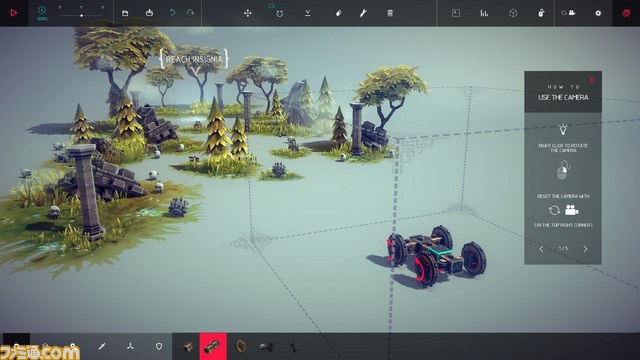Return to the home menu
640x360 pixels.
click(x=626, y=13)
